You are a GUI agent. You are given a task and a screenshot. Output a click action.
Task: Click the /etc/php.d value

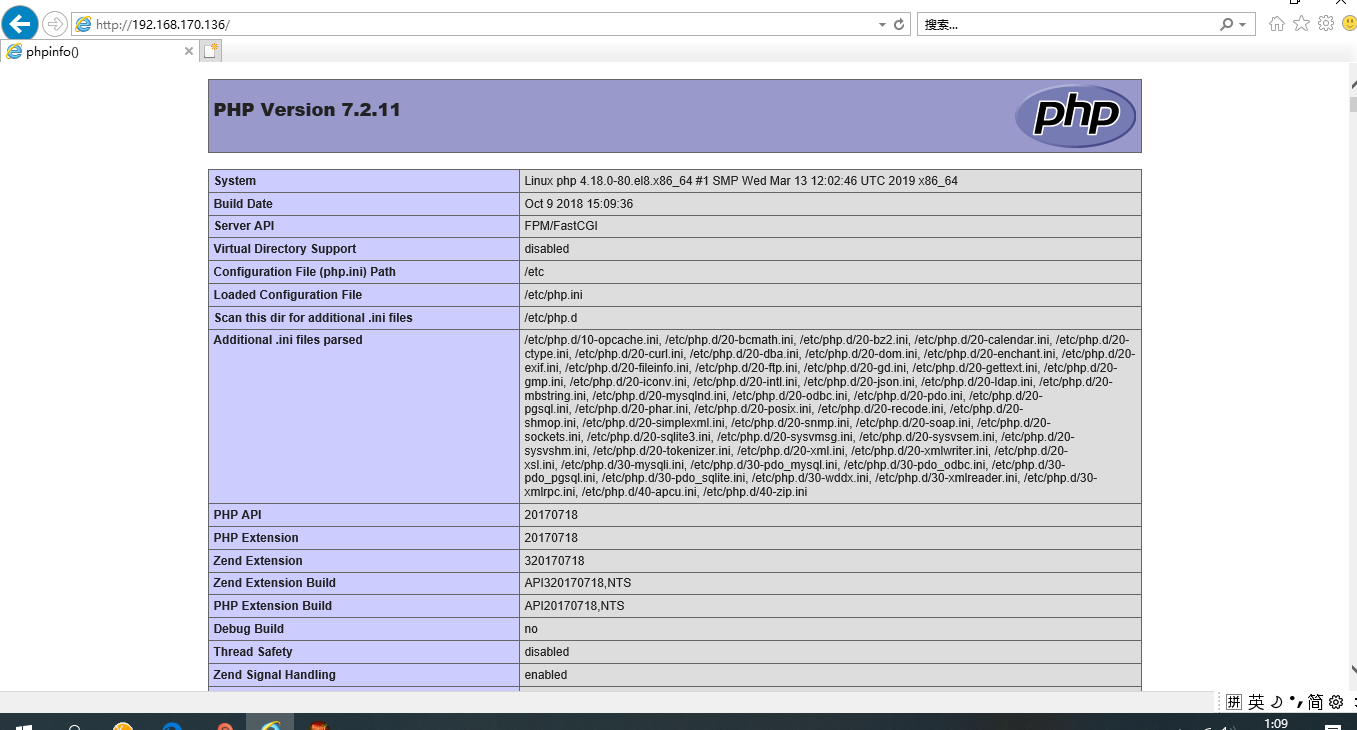click(551, 318)
